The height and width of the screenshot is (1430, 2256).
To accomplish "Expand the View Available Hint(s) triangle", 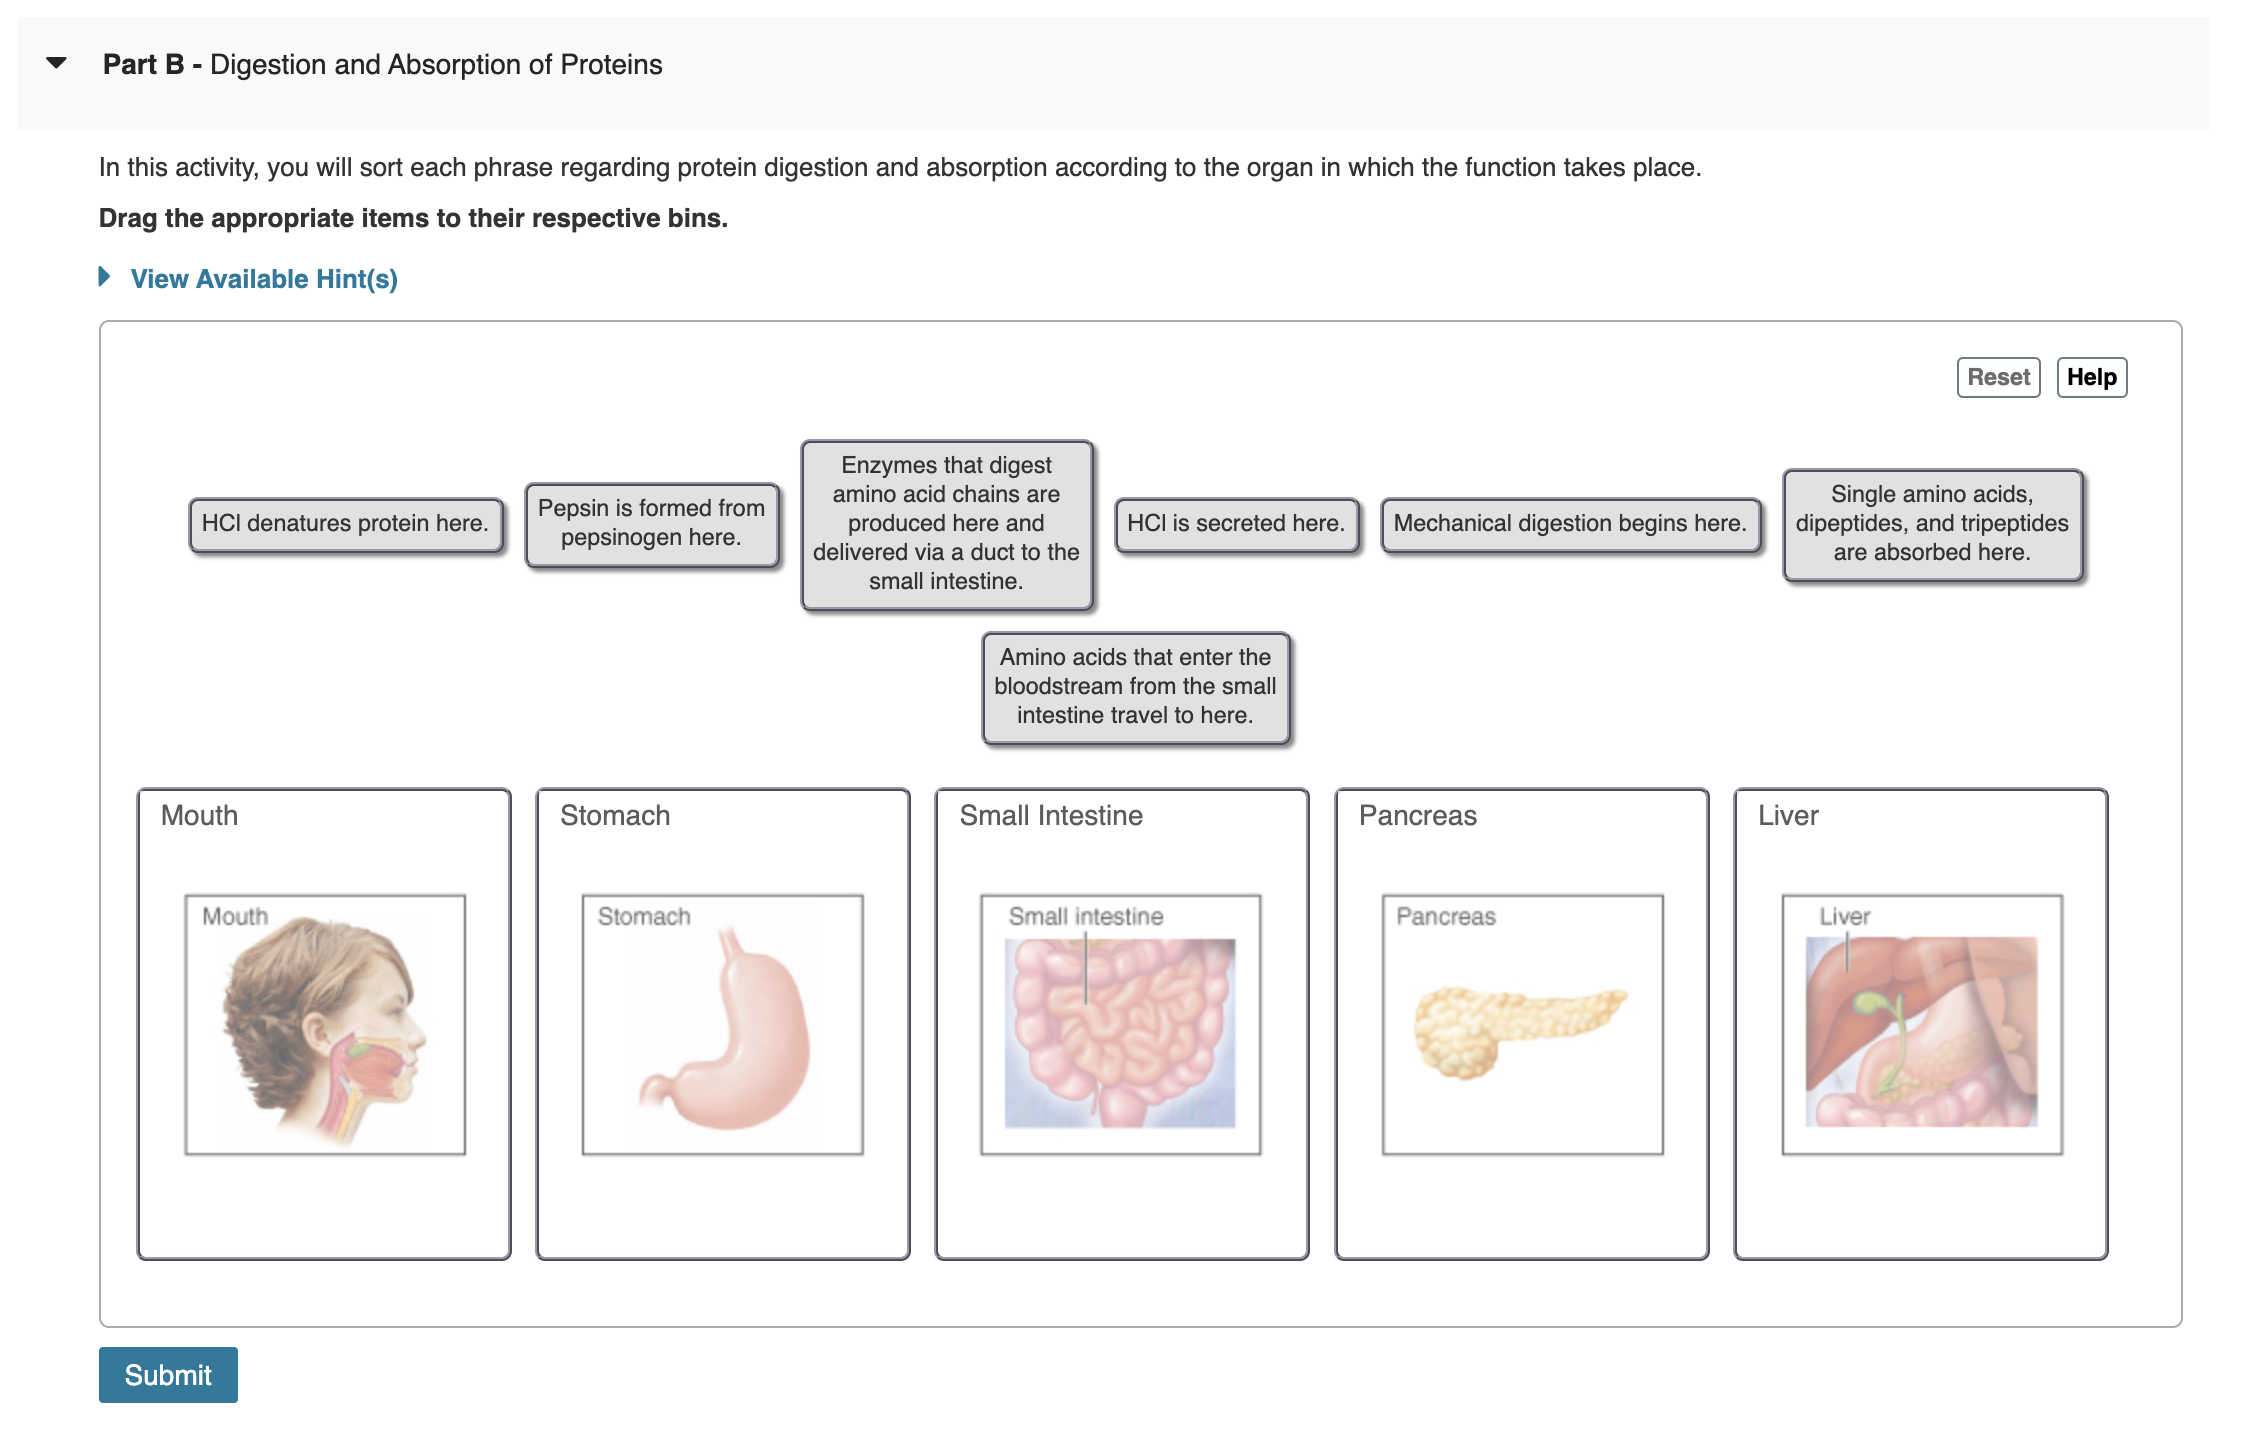I will click(104, 277).
